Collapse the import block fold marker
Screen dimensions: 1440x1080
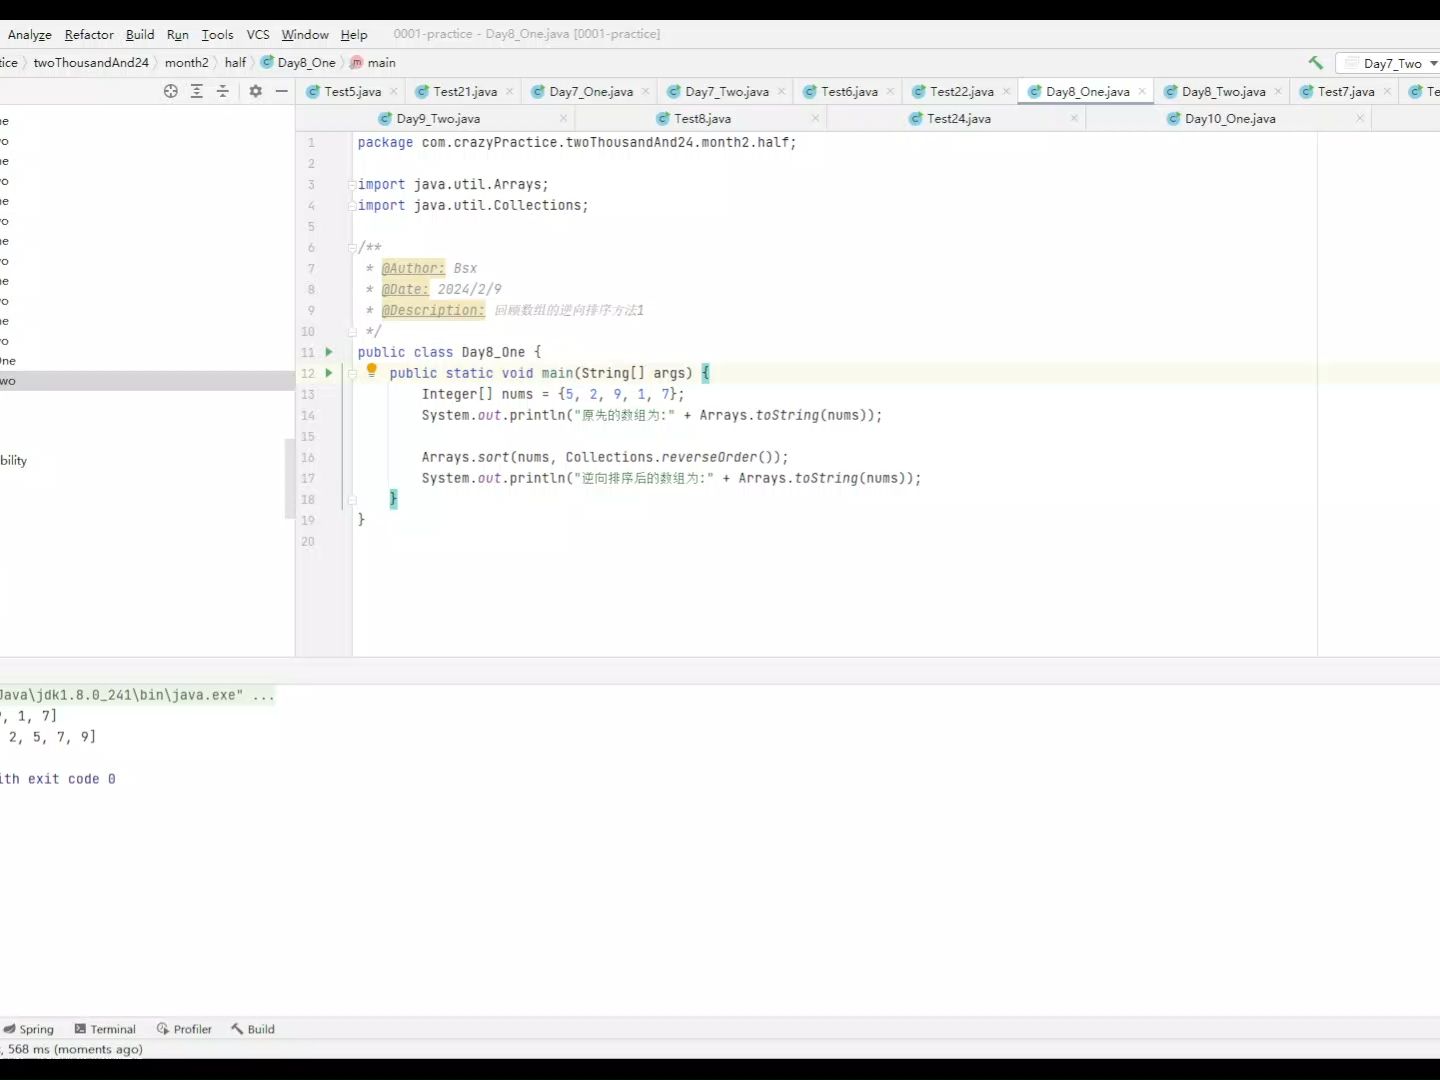point(352,184)
